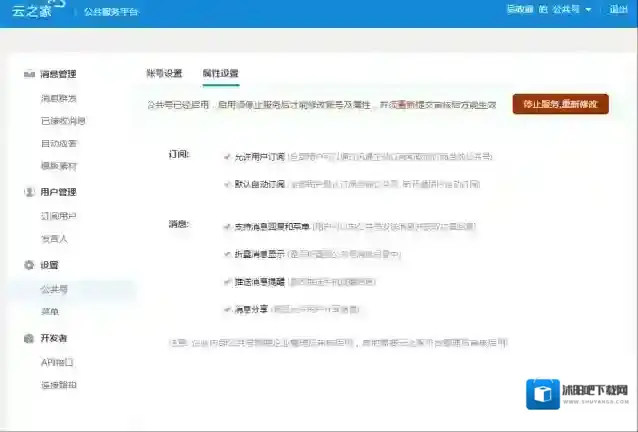Click the 退出 logout link
638x432 pixels.
pos(618,9)
